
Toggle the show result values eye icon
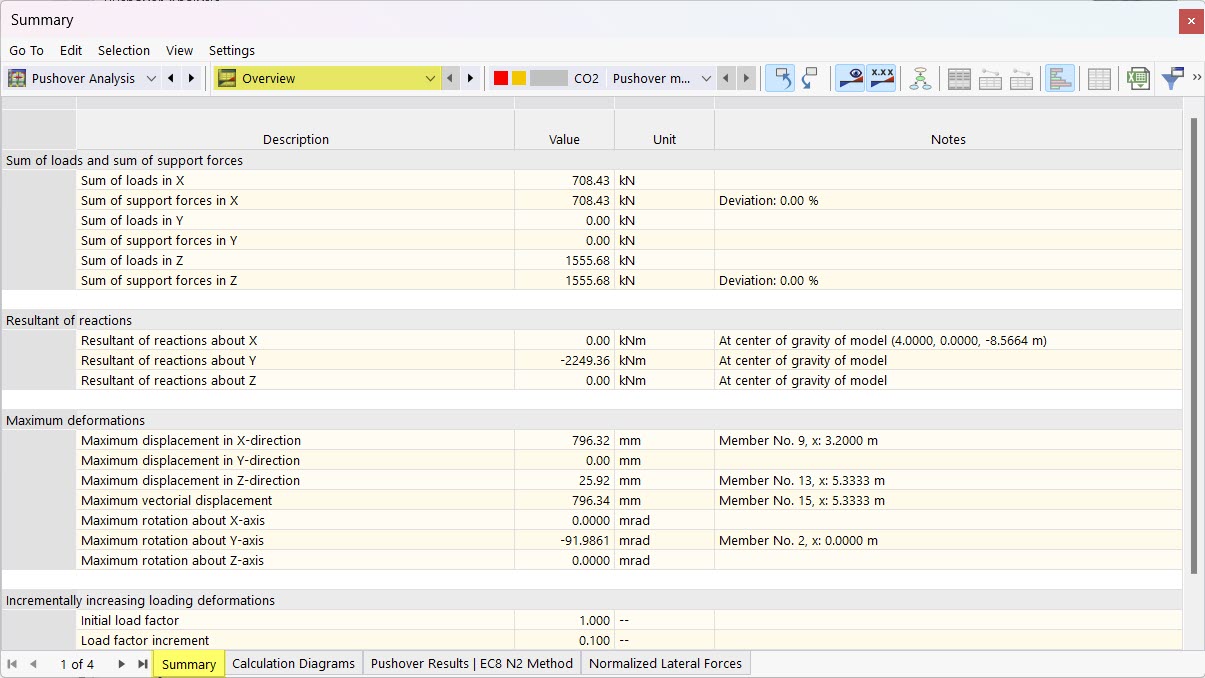point(849,78)
